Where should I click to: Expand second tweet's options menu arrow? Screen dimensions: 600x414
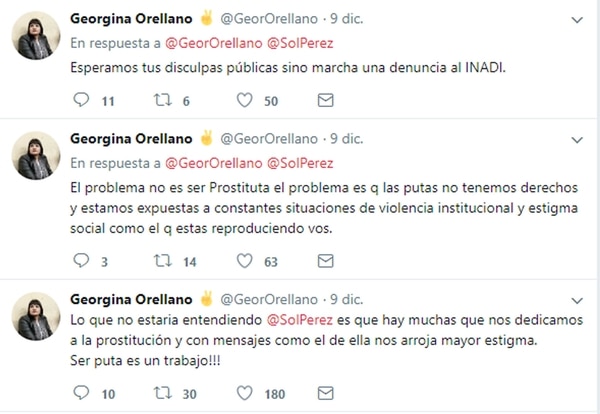(576, 139)
